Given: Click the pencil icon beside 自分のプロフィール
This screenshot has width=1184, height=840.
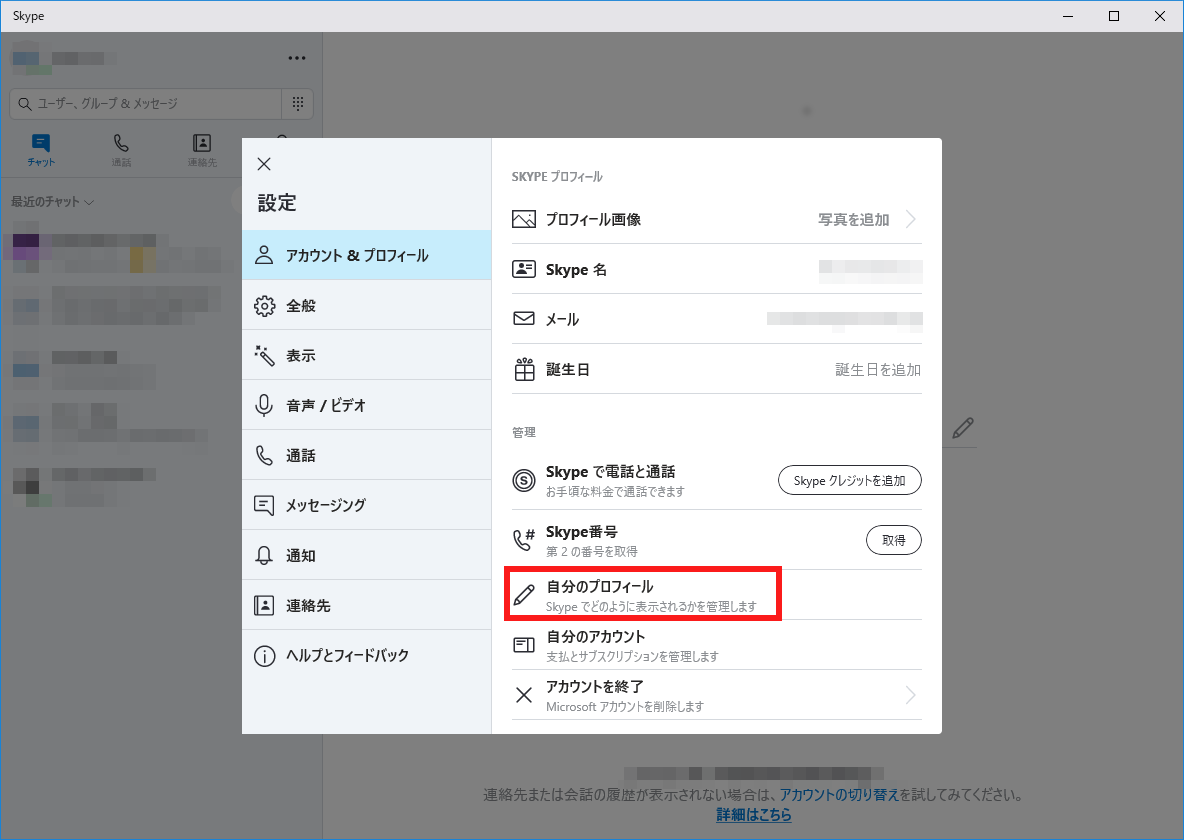Looking at the screenshot, I should click(524, 594).
